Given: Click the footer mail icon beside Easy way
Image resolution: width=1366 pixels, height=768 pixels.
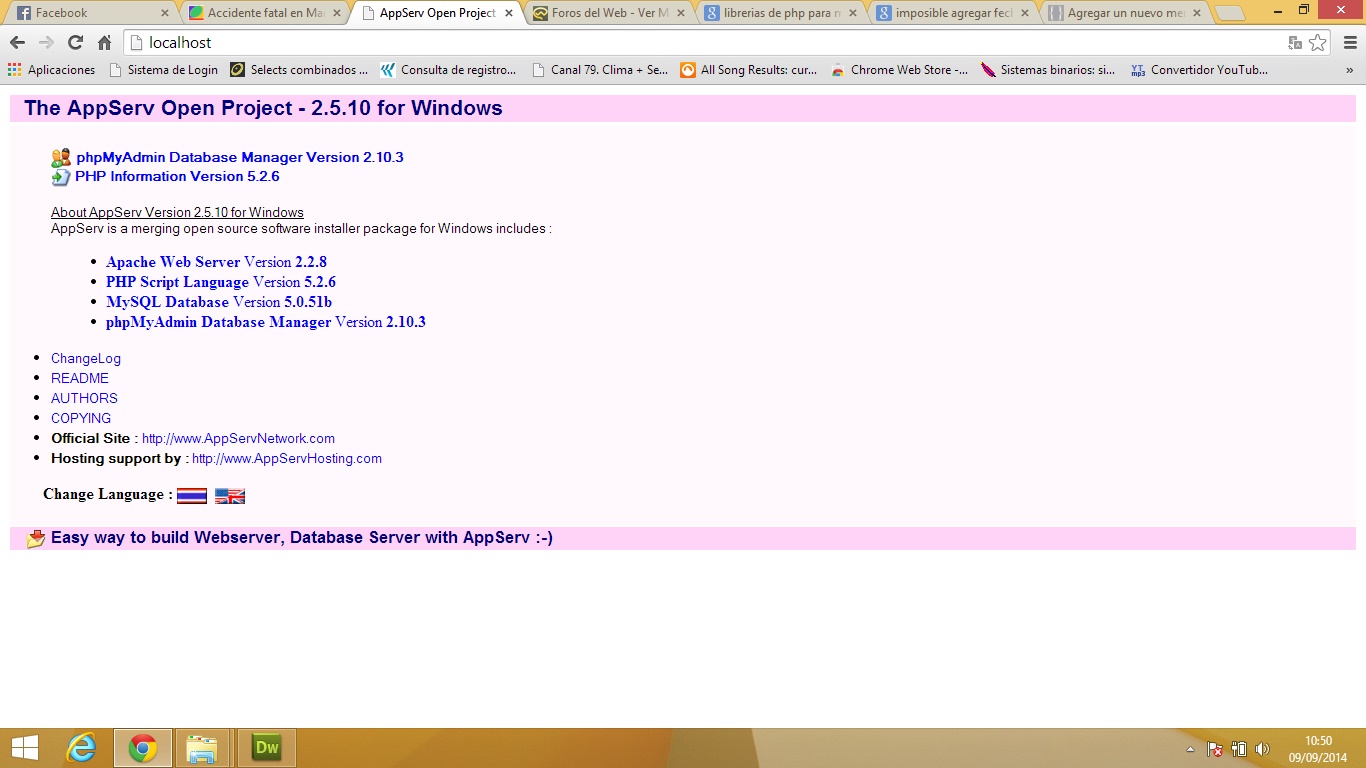Looking at the screenshot, I should coord(36,538).
